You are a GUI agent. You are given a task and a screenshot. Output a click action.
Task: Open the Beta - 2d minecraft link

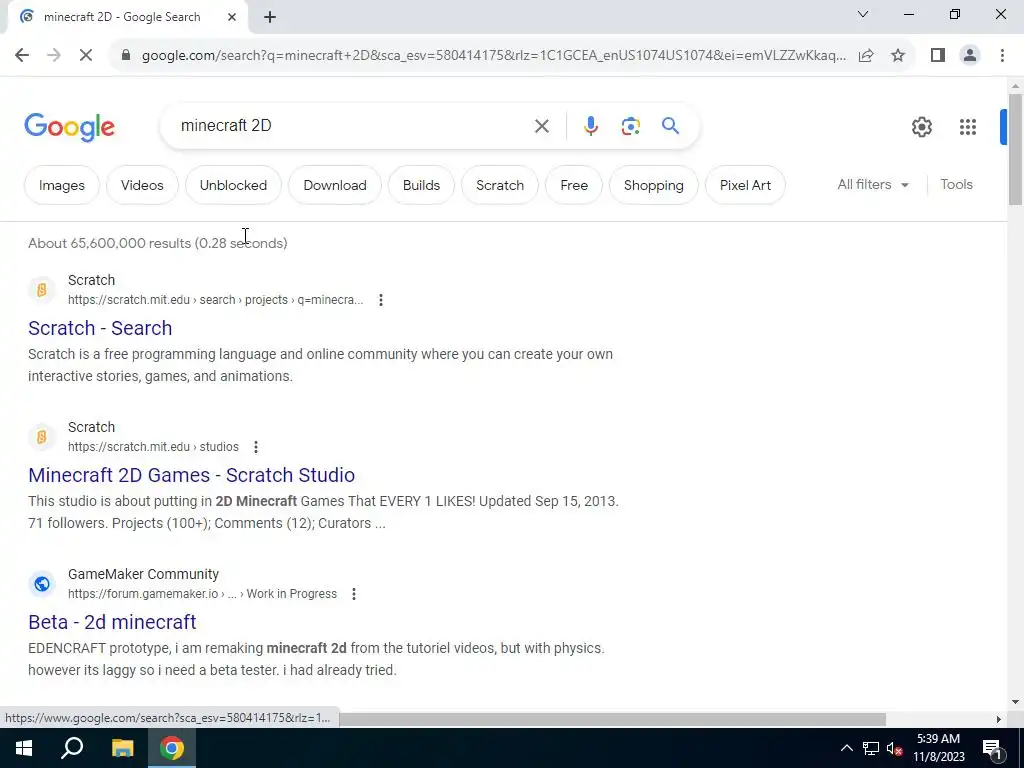click(x=112, y=622)
